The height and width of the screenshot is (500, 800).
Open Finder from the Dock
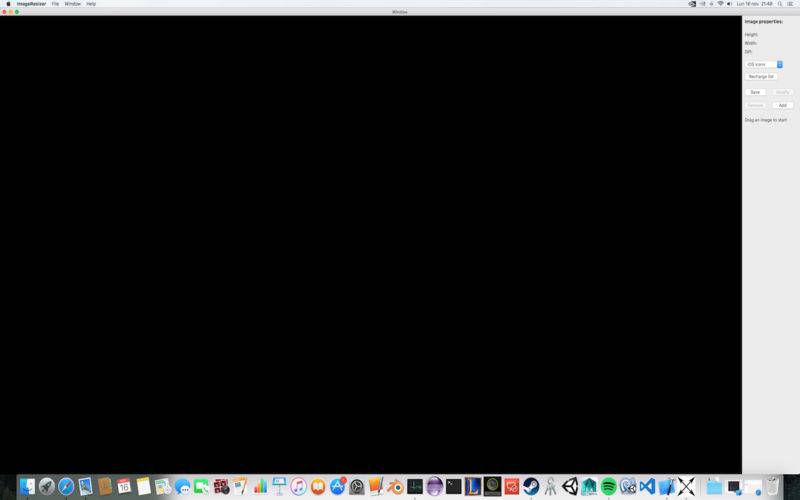click(x=27, y=486)
